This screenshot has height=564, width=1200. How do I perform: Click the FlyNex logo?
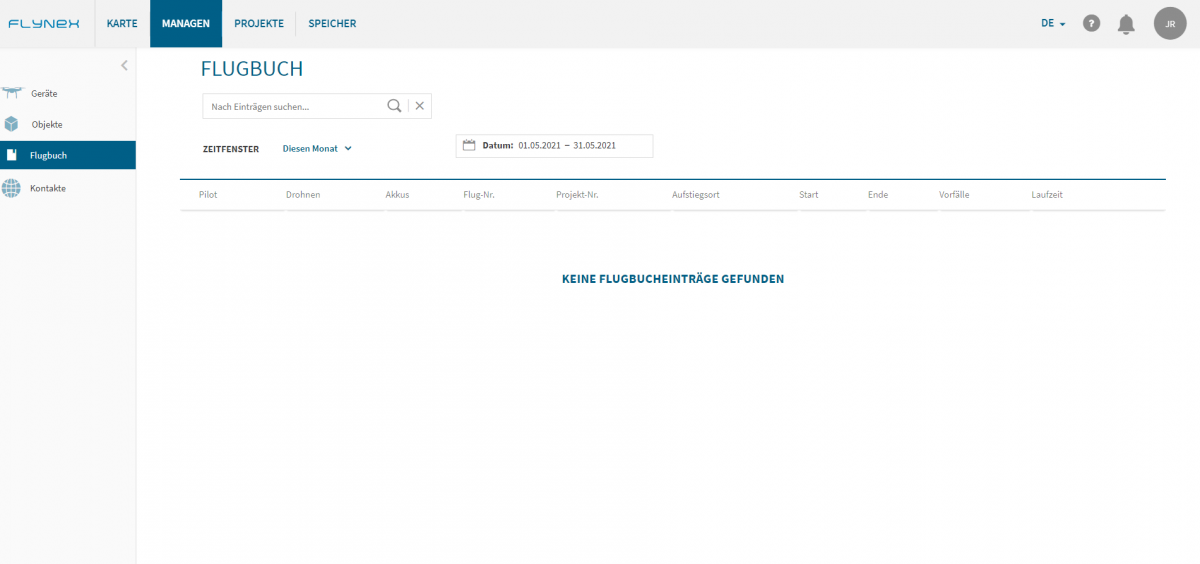pos(44,23)
